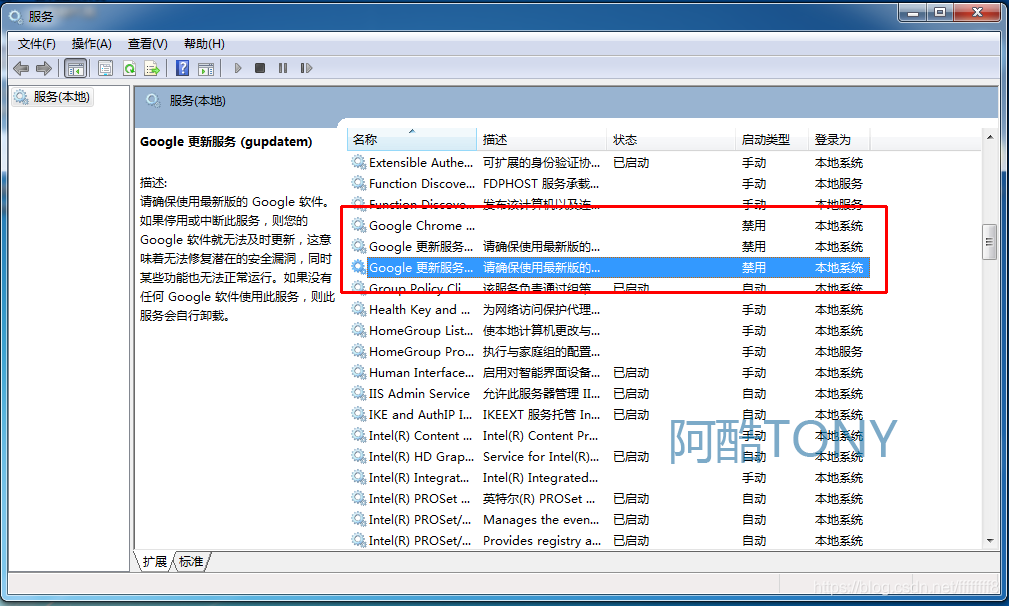Click the blue Help question-mark icon
Viewport: 1009px width, 606px height.
182,68
